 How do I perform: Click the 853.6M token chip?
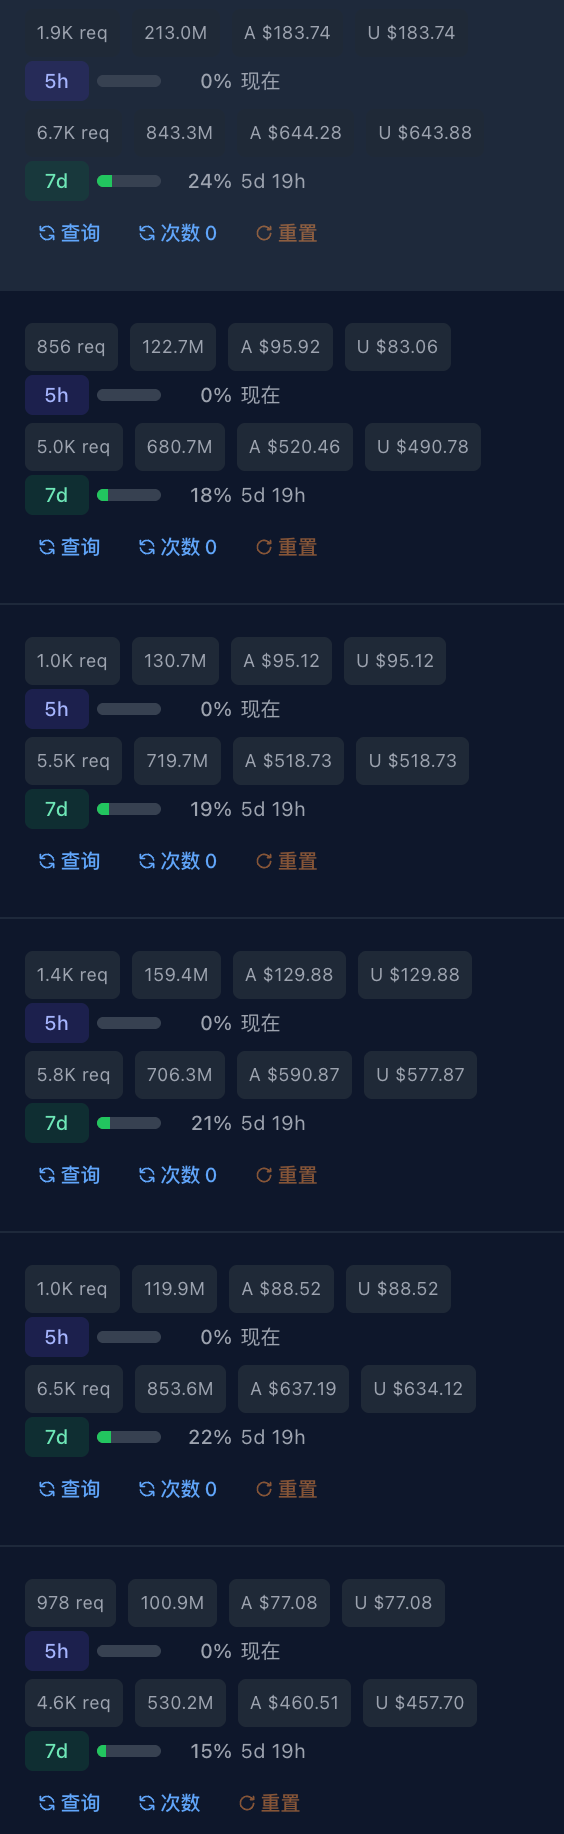(180, 1389)
